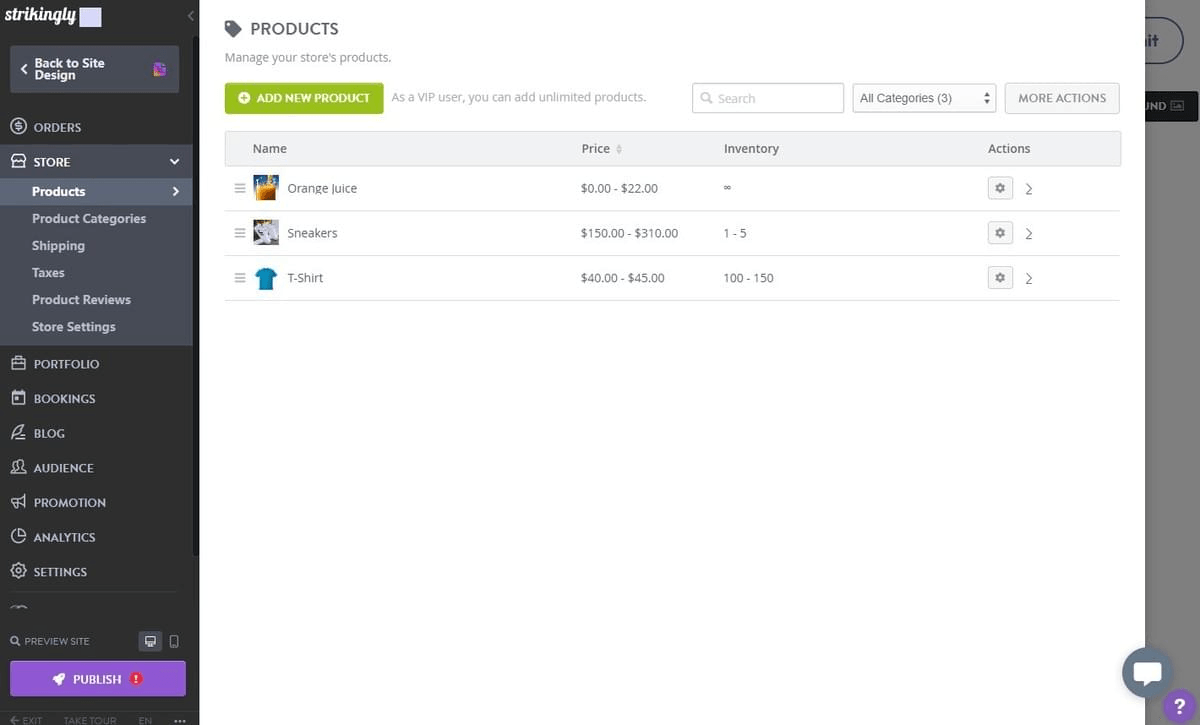Switch to mobile preview icon
Screen dimensions: 1200x725
tap(174, 641)
